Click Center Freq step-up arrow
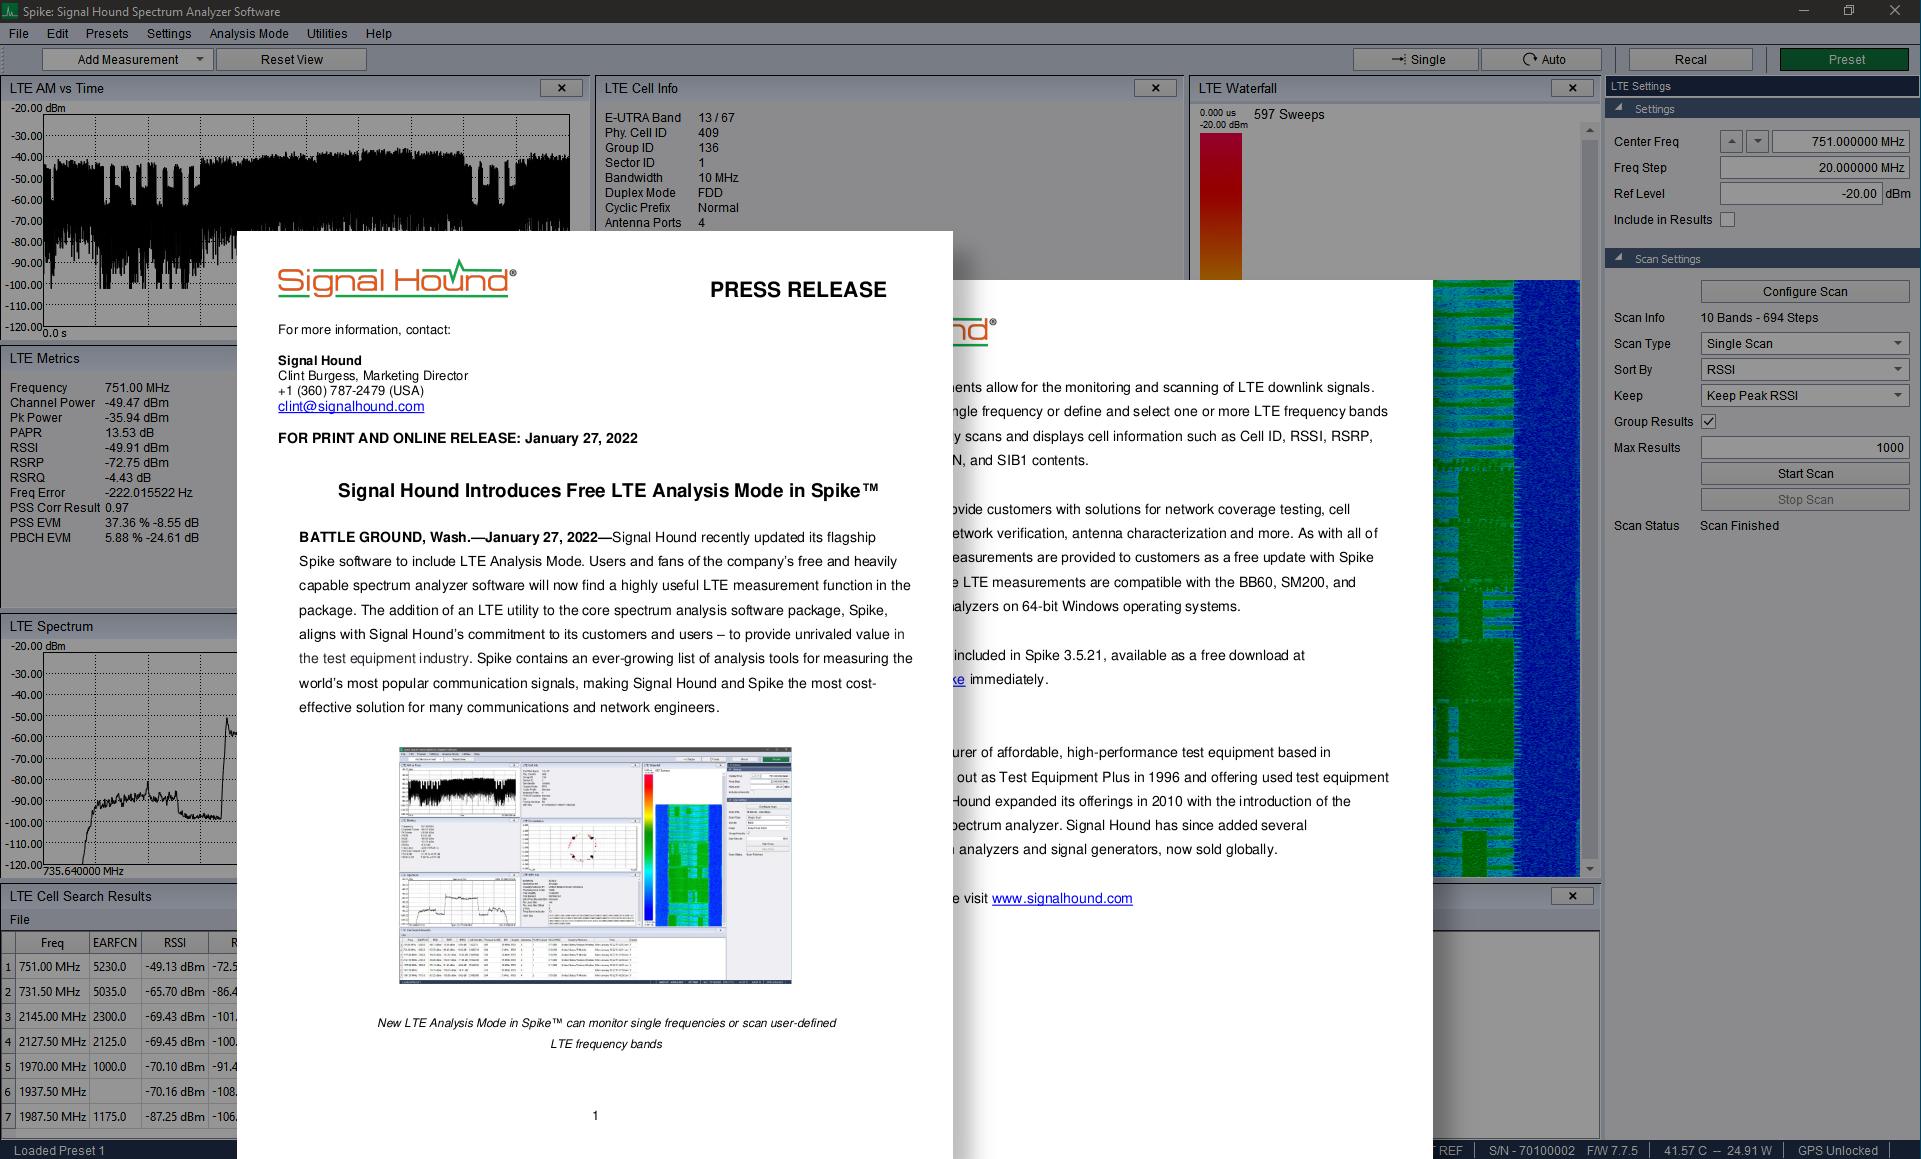 tap(1732, 142)
